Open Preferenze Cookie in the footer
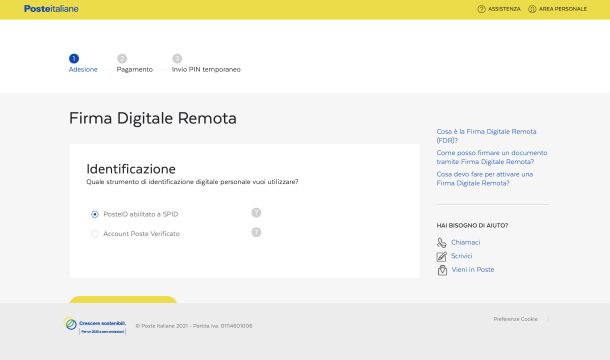610x360 pixels. pyautogui.click(x=515, y=319)
